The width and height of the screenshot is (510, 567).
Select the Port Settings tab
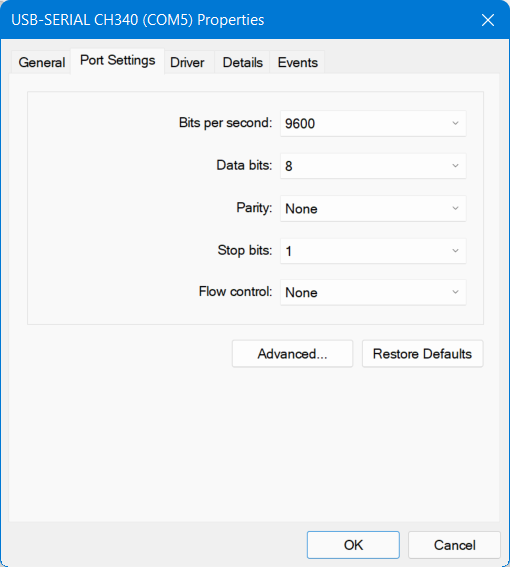click(x=118, y=61)
